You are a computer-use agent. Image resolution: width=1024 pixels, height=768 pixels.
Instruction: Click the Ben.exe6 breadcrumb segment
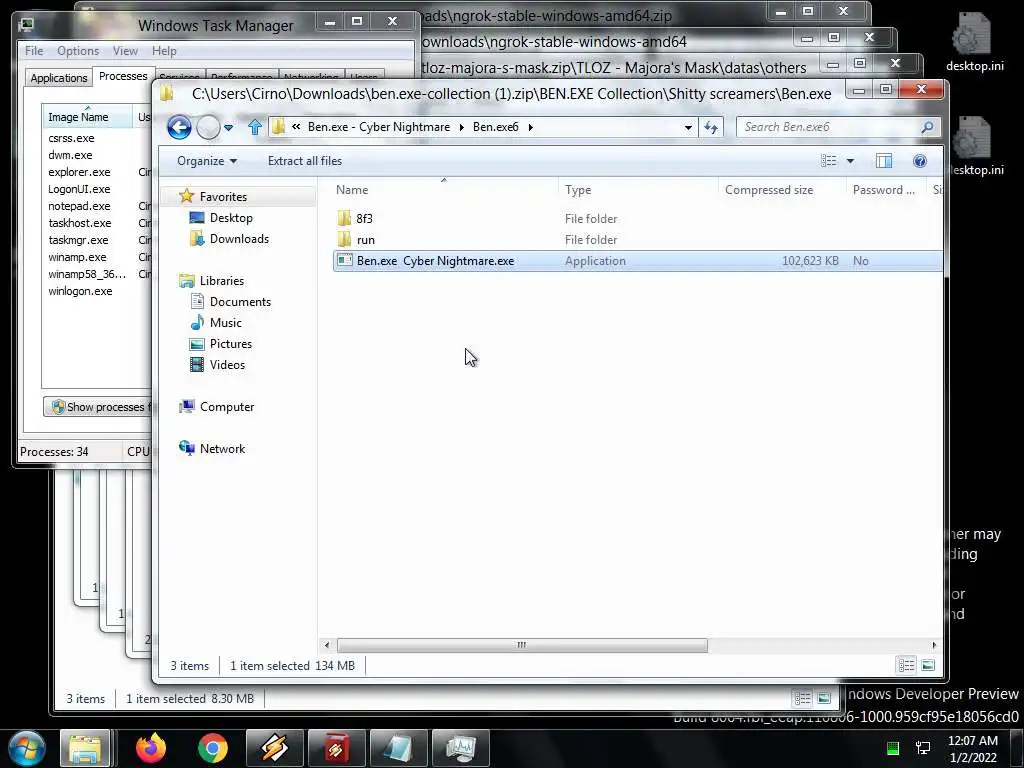pos(496,127)
